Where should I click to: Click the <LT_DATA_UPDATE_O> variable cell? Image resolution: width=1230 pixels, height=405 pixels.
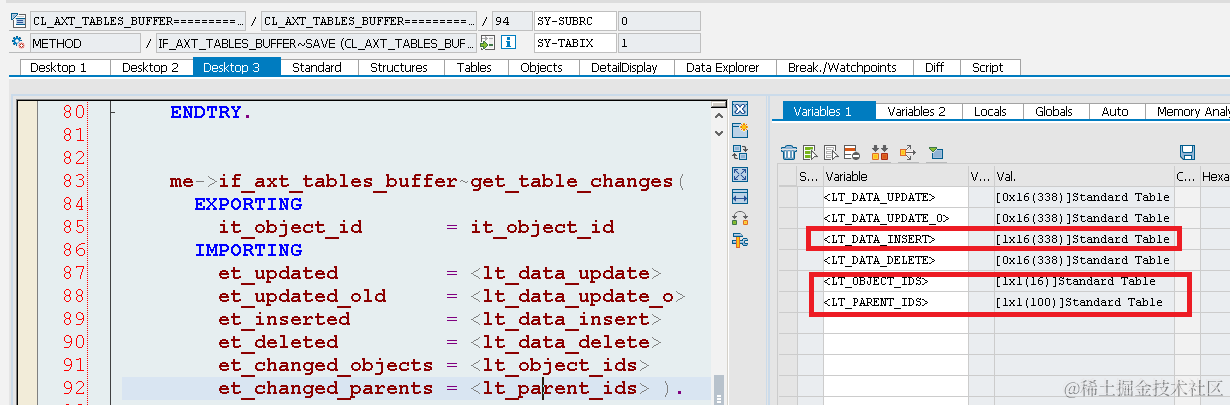point(895,218)
